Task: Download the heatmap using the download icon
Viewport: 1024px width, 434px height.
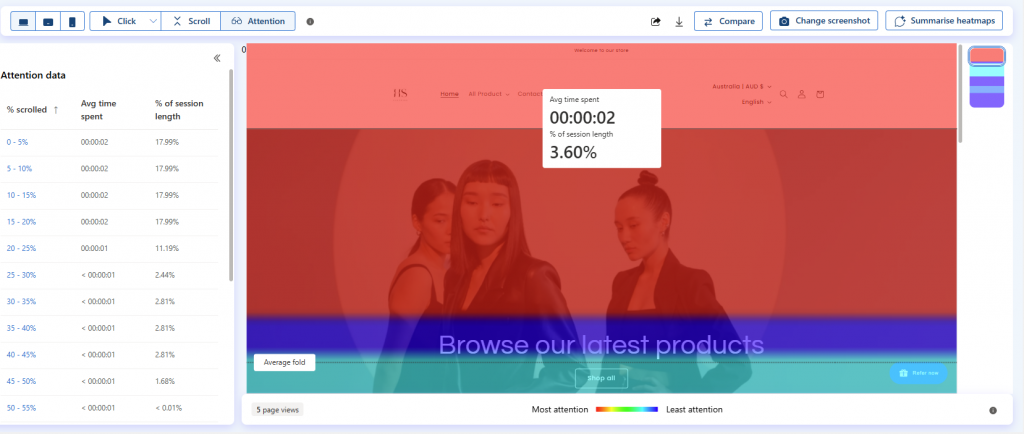Action: coord(679,21)
